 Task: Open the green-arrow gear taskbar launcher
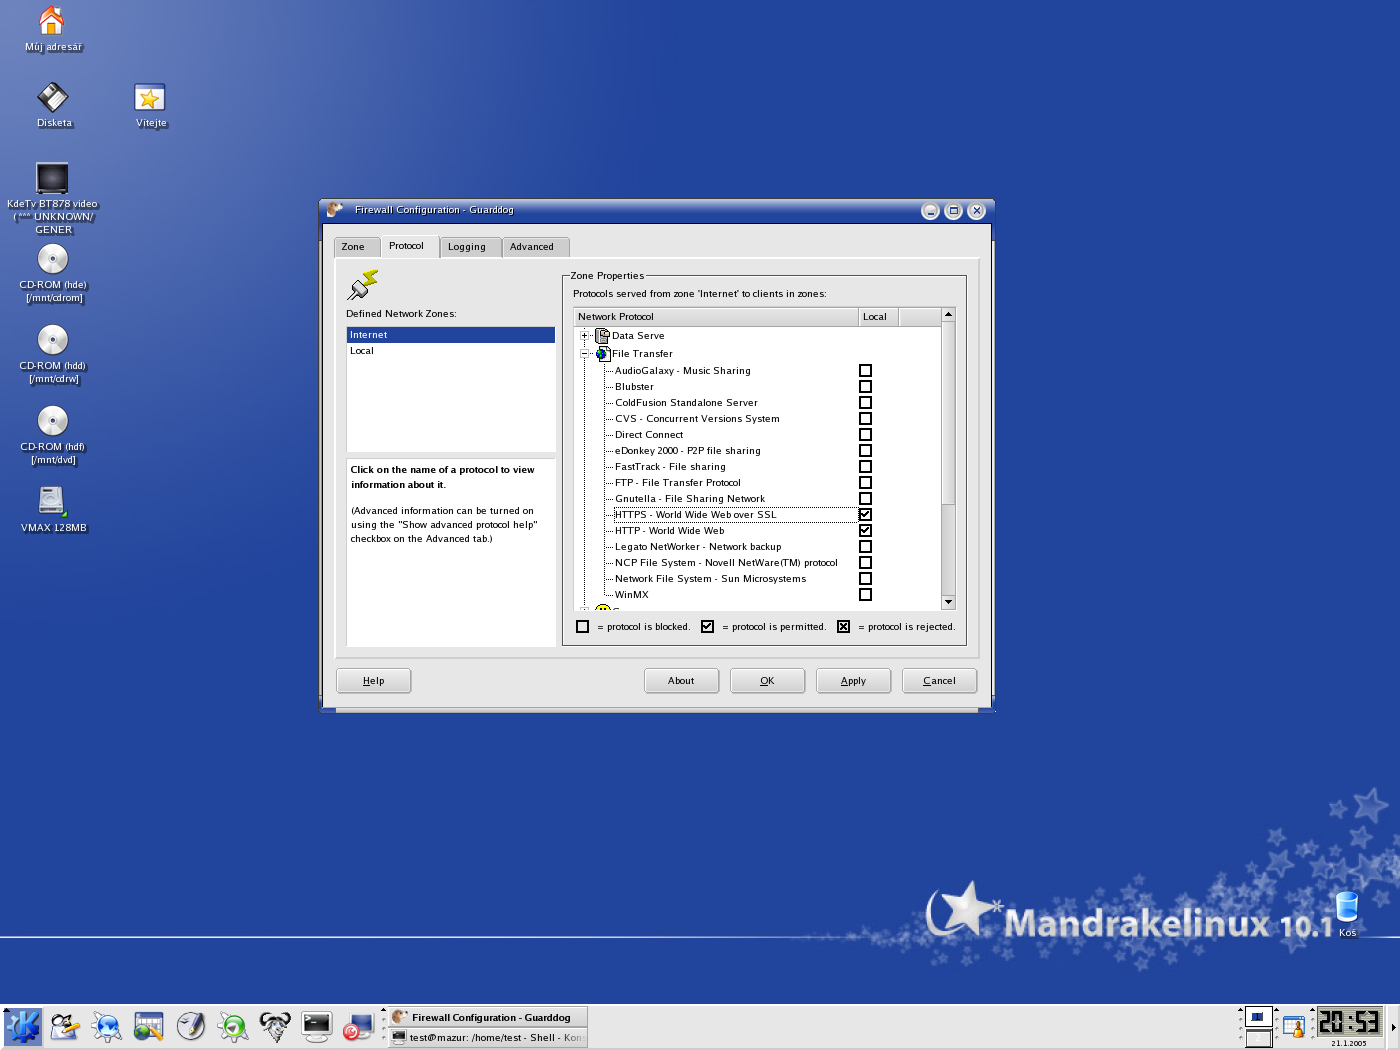(233, 1027)
